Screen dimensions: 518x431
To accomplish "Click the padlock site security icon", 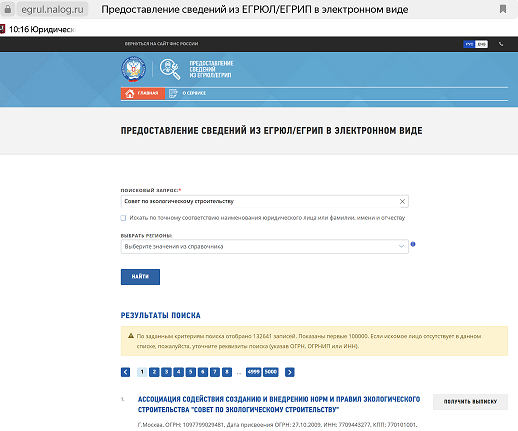I will click(x=8, y=9).
